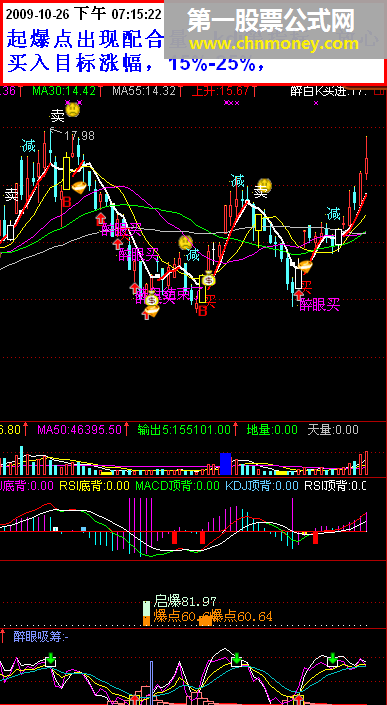Viewport: 387px width, 705px height.
Task: Click the red up arrow after MA50:46395.50
Action: (127, 429)
